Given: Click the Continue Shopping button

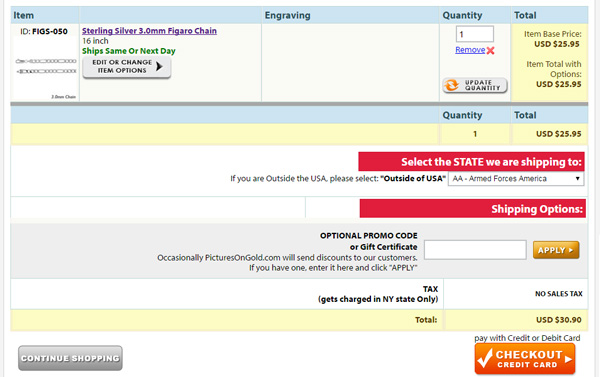Looking at the screenshot, I should tap(70, 358).
